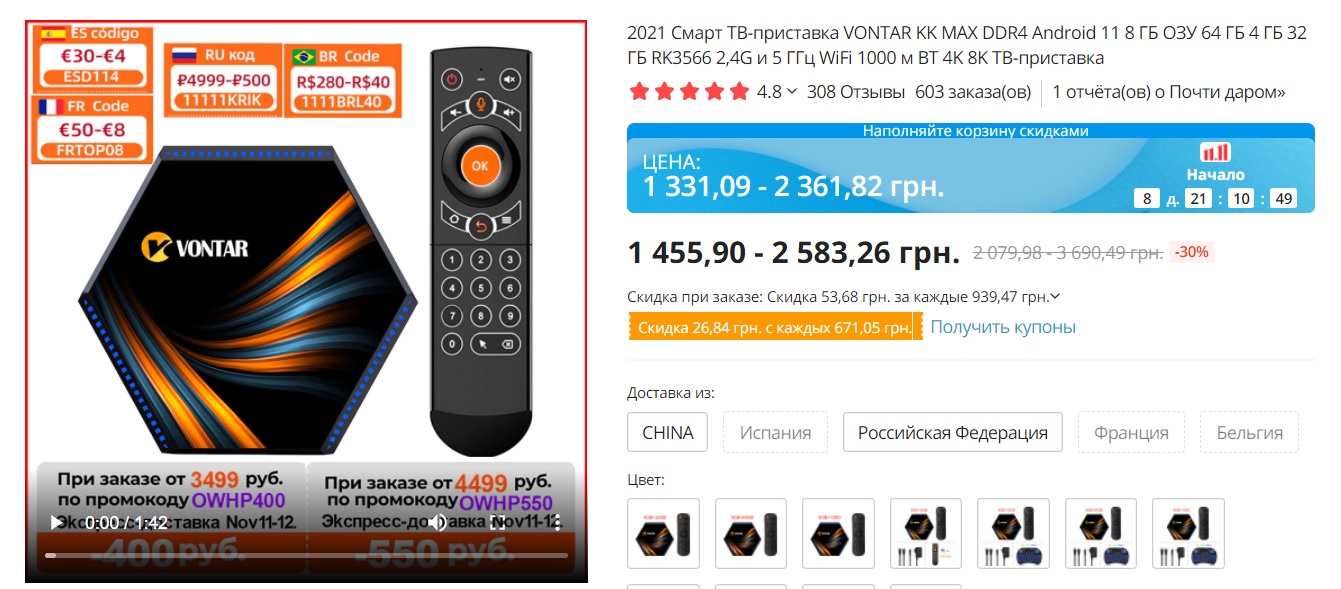Screen dimensions: 1341x589
Task: Open the 603 заказа(ов) orders link
Action: pos(973,92)
